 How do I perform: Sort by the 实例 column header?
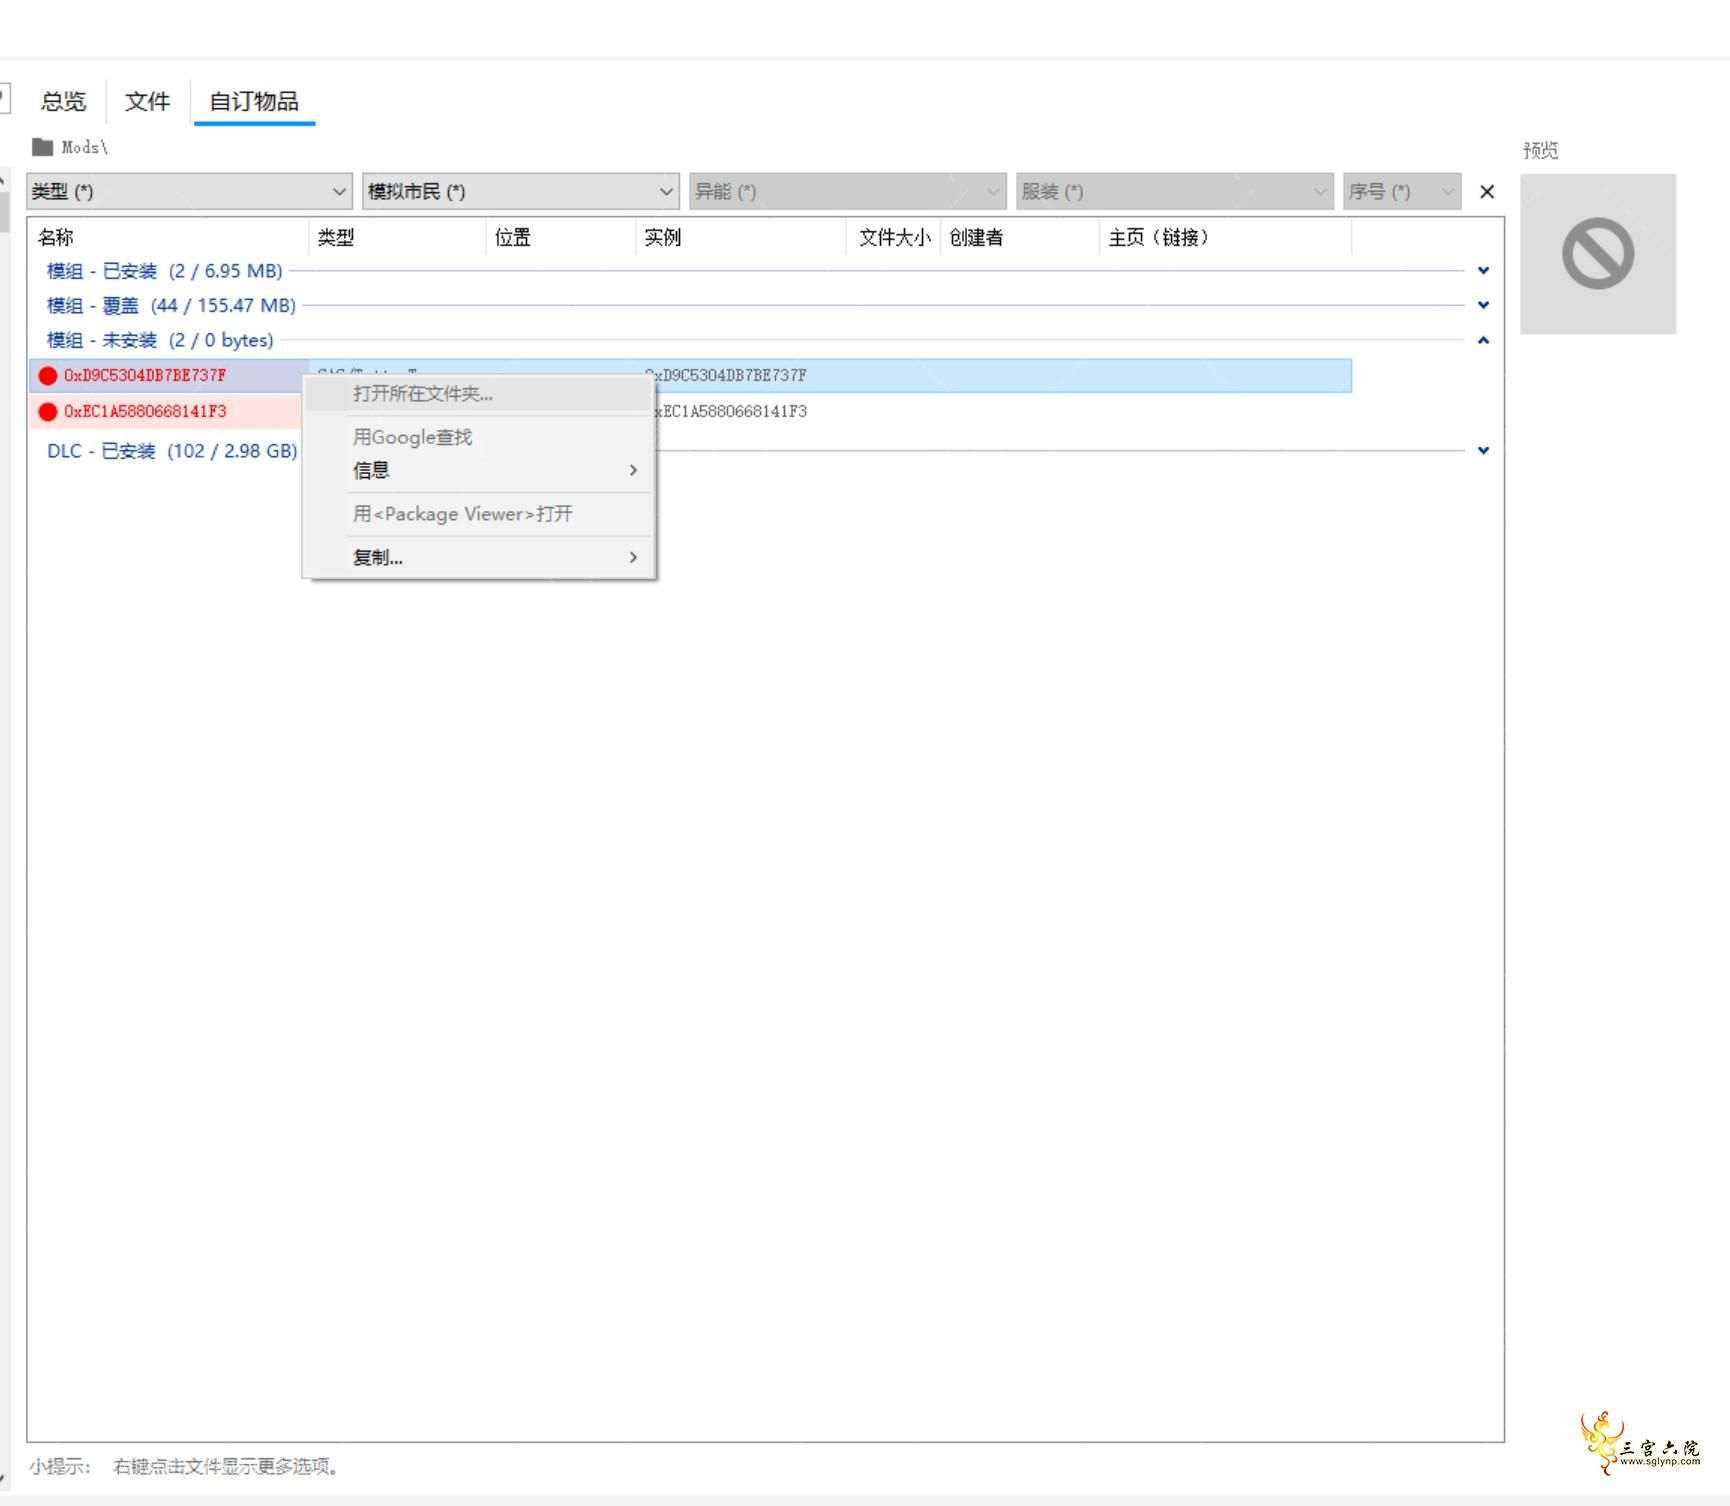pos(741,237)
